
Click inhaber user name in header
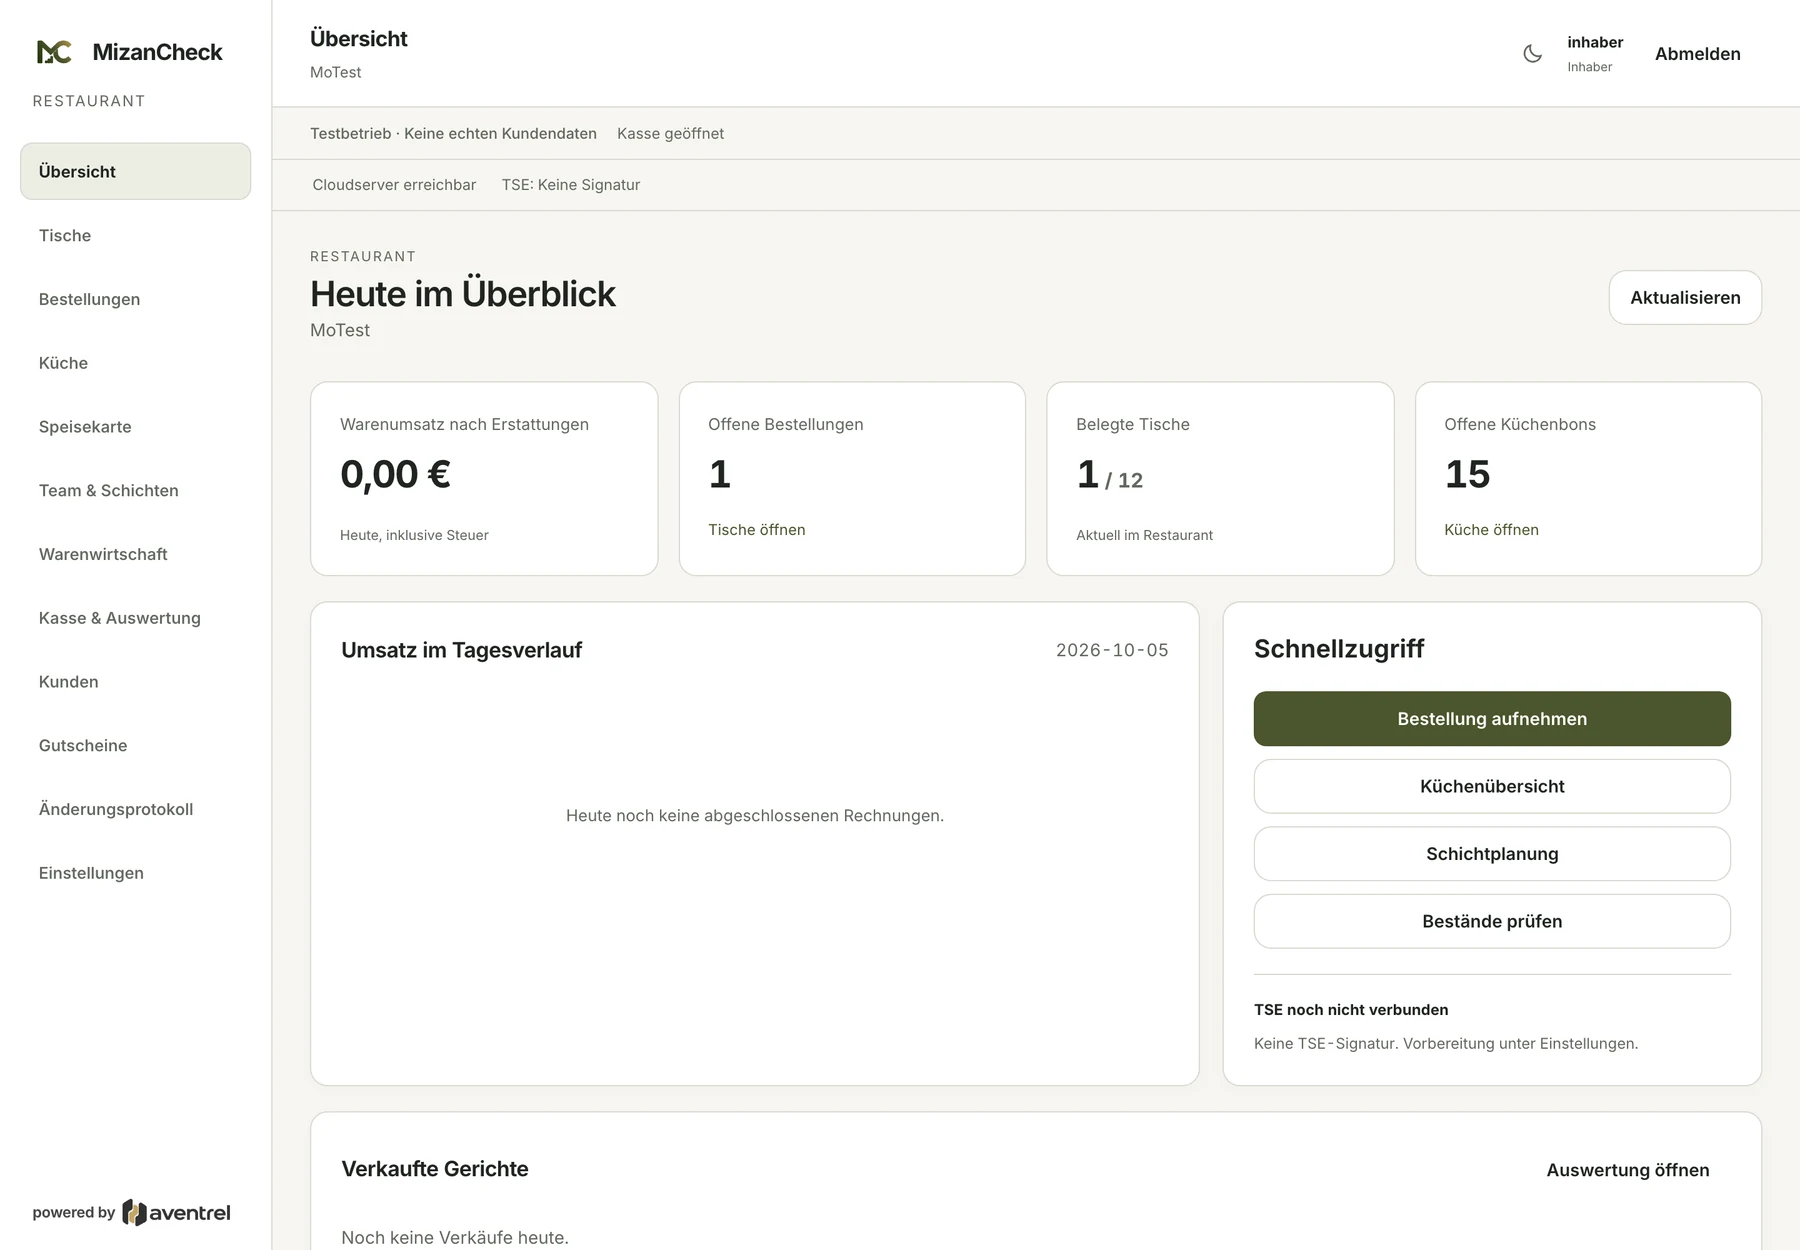pyautogui.click(x=1595, y=42)
